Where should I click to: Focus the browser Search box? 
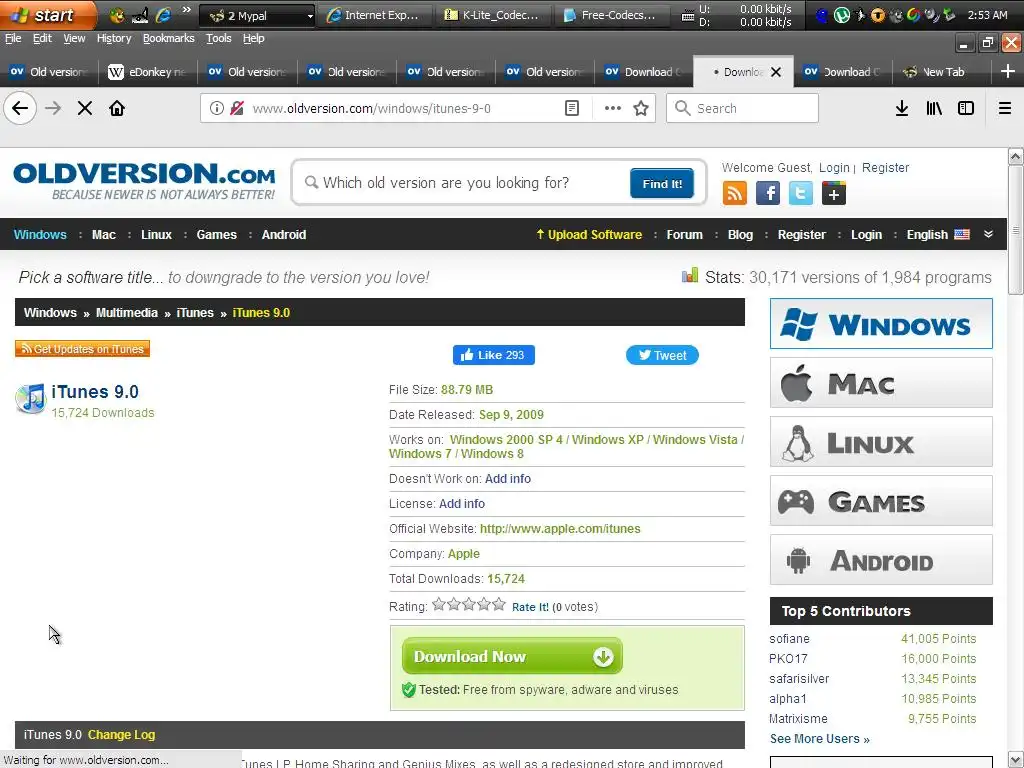pyautogui.click(x=743, y=108)
